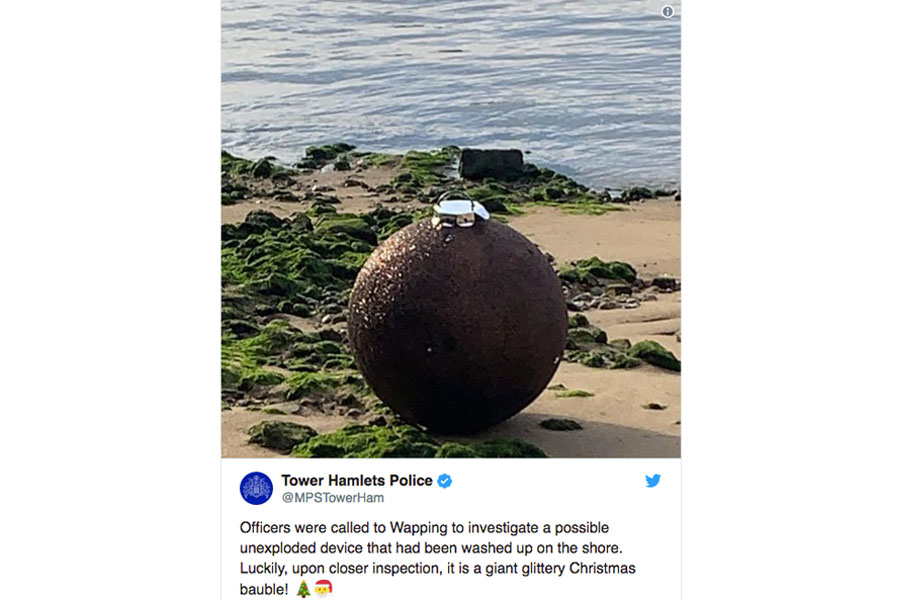Image resolution: width=900 pixels, height=600 pixels.
Task: Click the silver cap atop the bauble
Action: [x=460, y=210]
